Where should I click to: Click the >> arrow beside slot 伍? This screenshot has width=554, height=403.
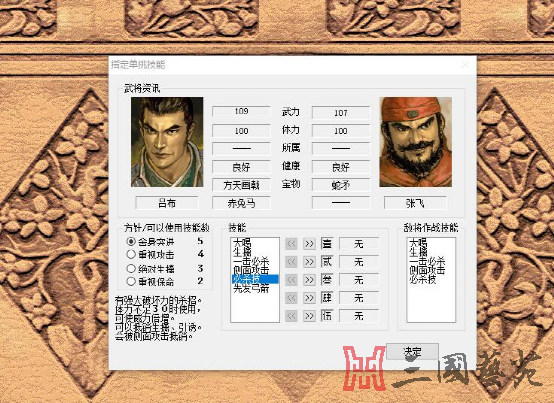point(309,315)
